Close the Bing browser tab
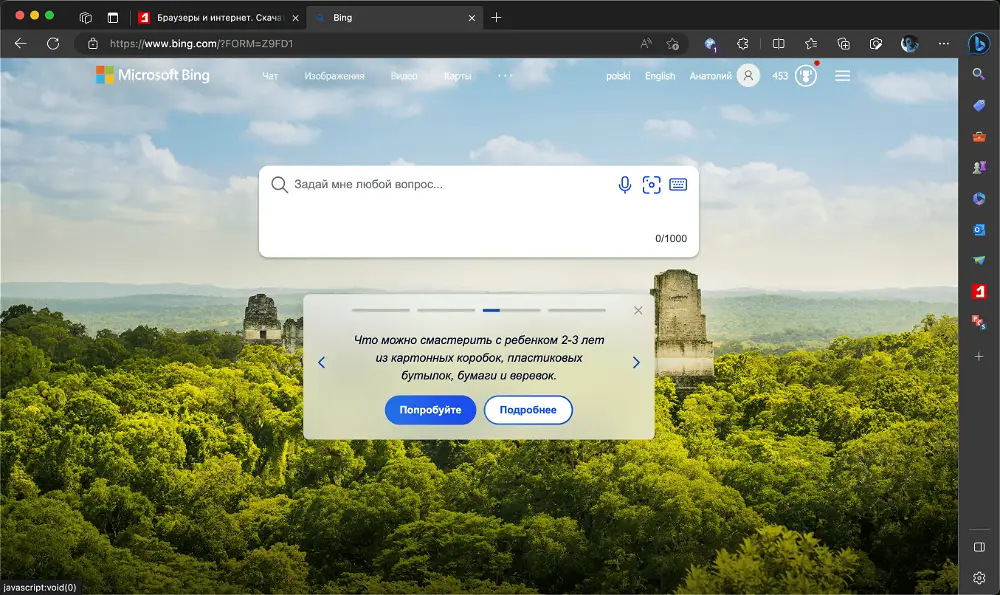The image size is (1000, 595). tap(472, 18)
